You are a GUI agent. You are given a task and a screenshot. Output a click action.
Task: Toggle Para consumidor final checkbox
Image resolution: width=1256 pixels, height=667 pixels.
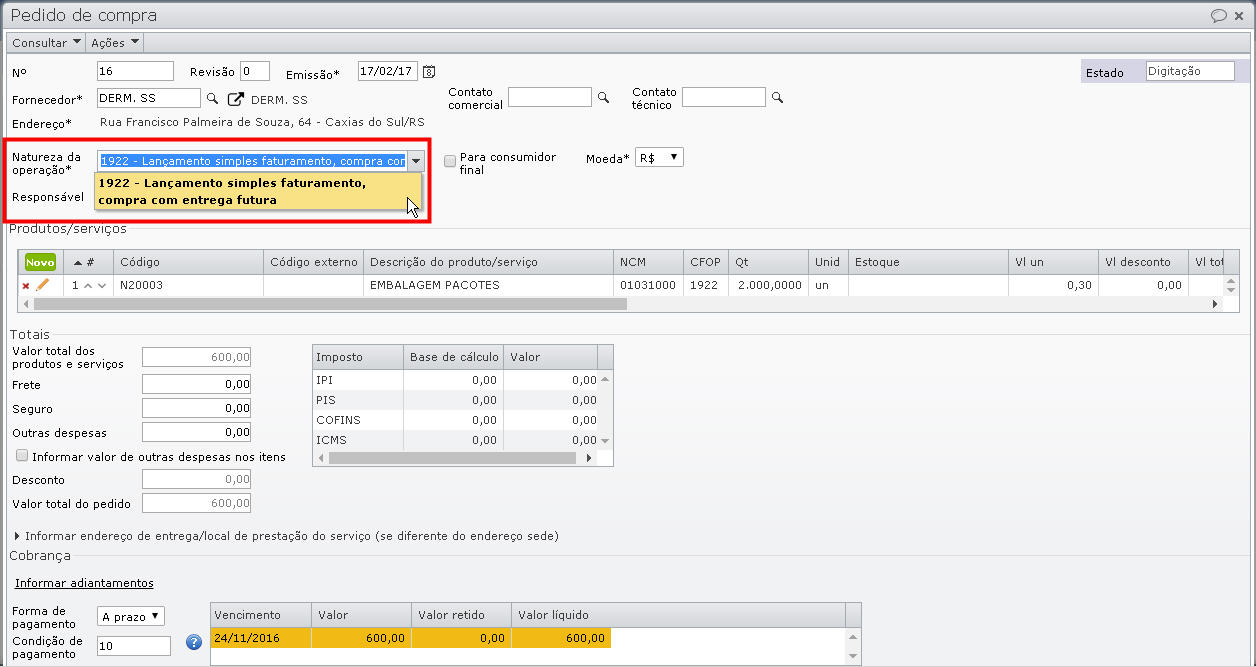coord(450,161)
